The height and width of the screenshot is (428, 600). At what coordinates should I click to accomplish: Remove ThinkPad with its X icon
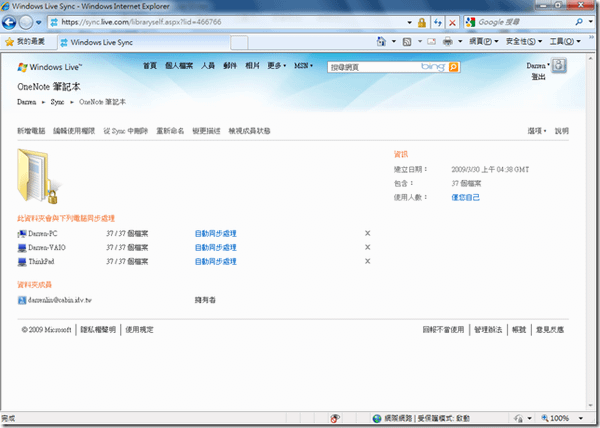pos(367,261)
